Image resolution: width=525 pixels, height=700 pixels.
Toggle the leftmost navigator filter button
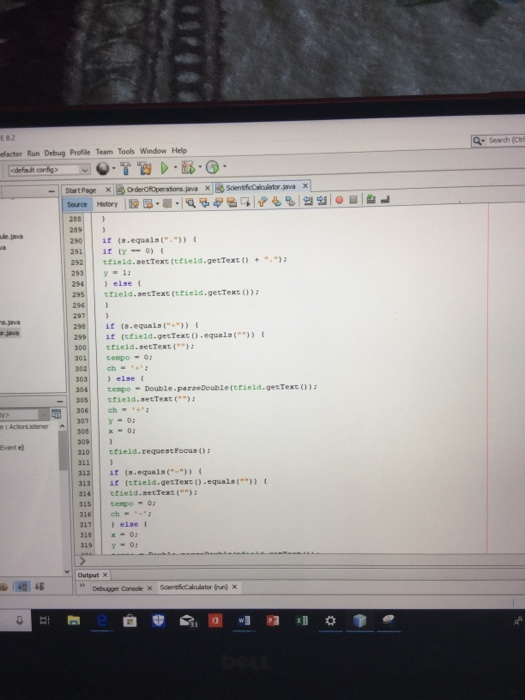tap(4, 587)
